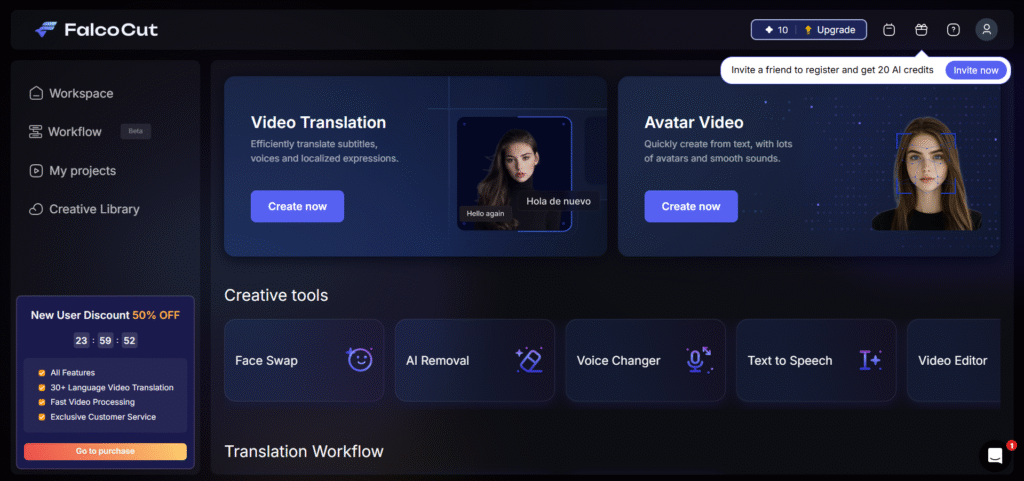Click the Beta badge next to Workflow

tap(135, 131)
